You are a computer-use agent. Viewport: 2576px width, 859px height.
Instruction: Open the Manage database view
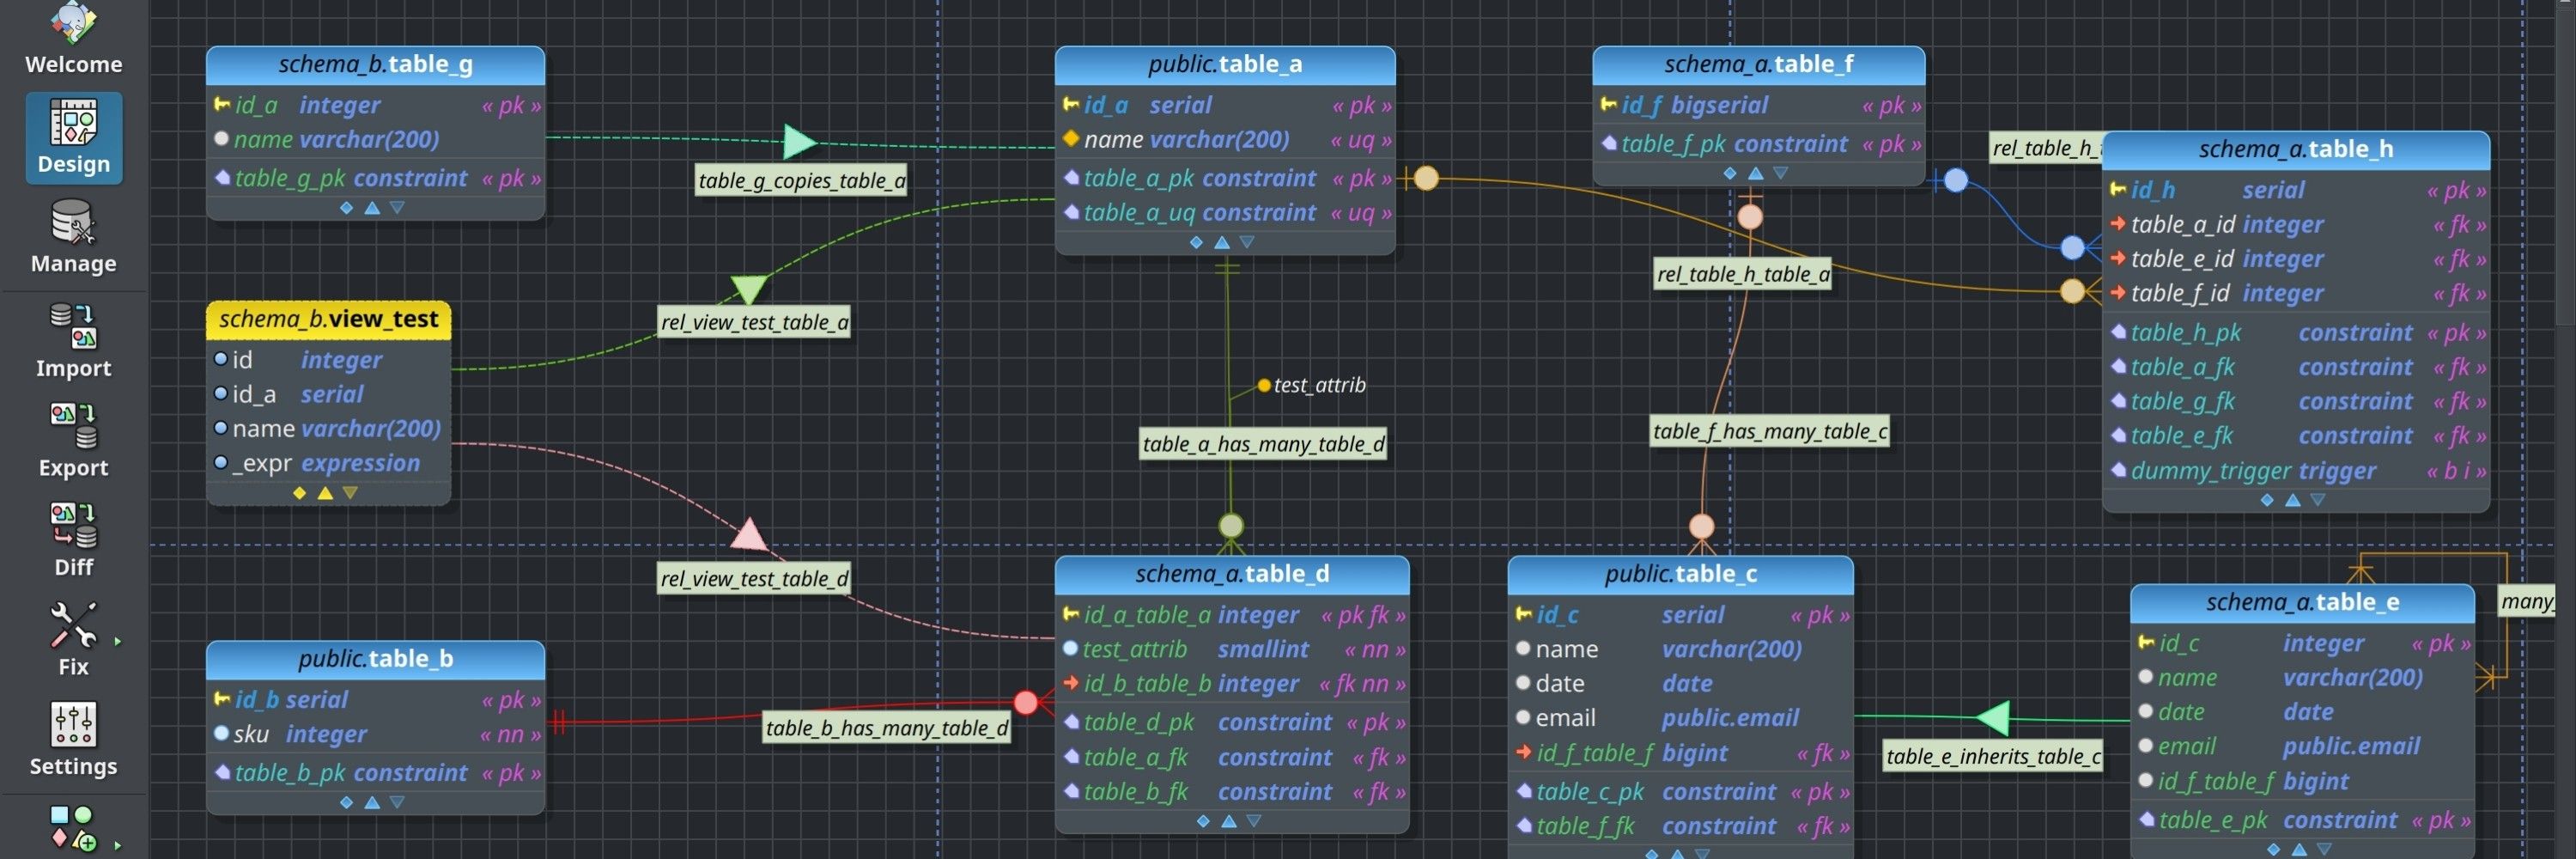(73, 237)
